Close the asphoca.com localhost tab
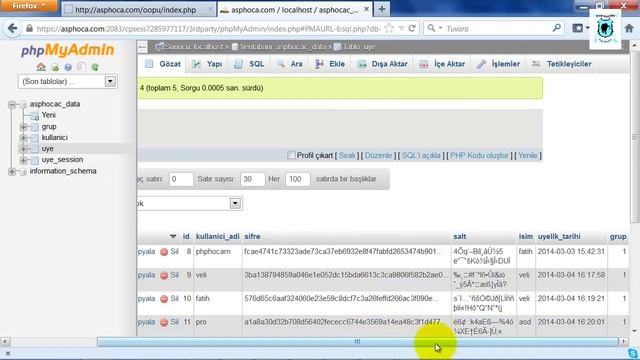640x360 pixels. click(366, 9)
